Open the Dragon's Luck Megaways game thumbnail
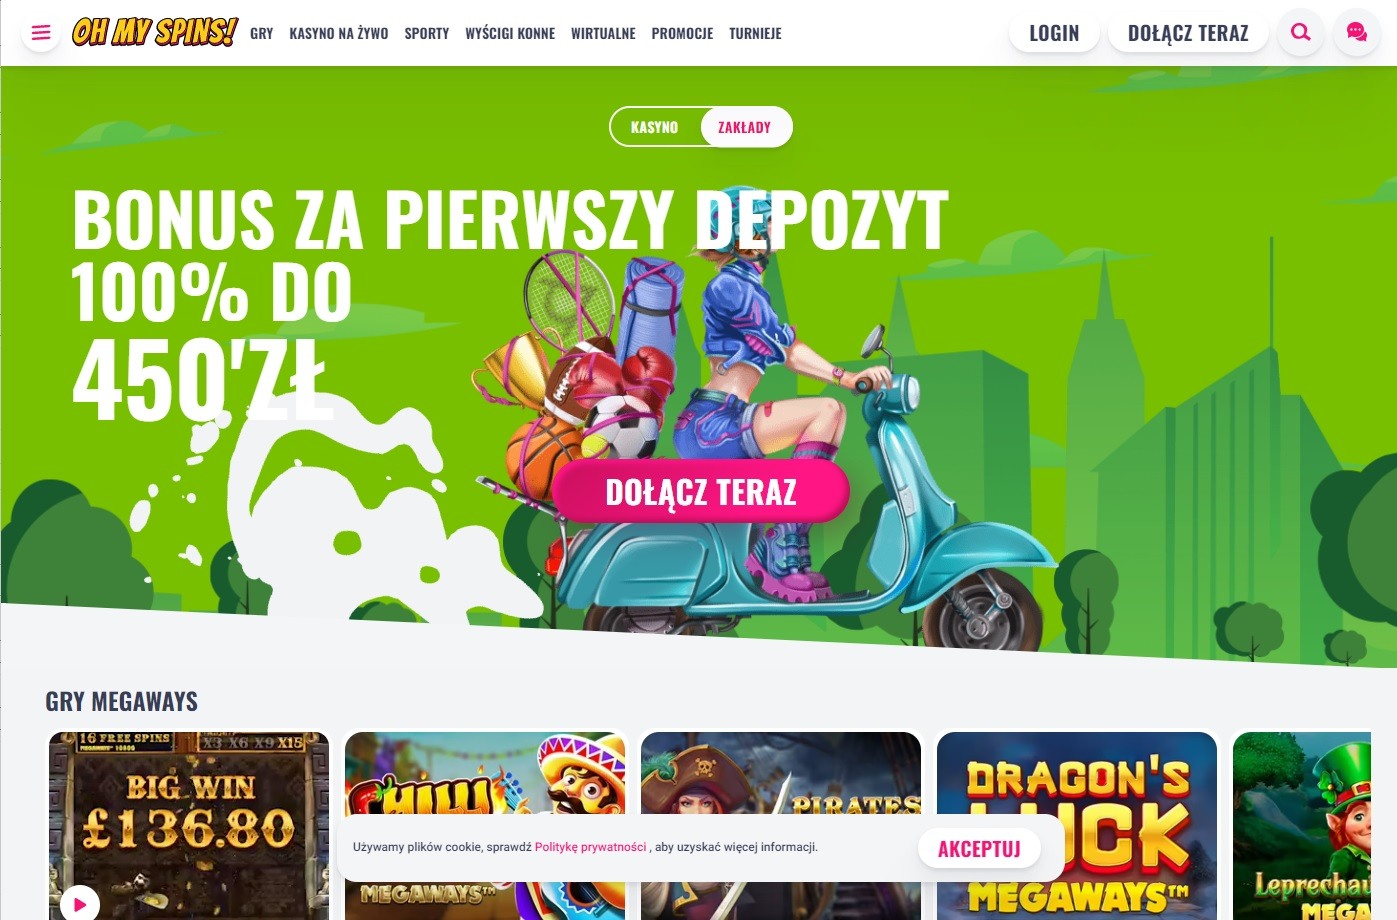Screen dimensions: 1397x920 [1077, 826]
